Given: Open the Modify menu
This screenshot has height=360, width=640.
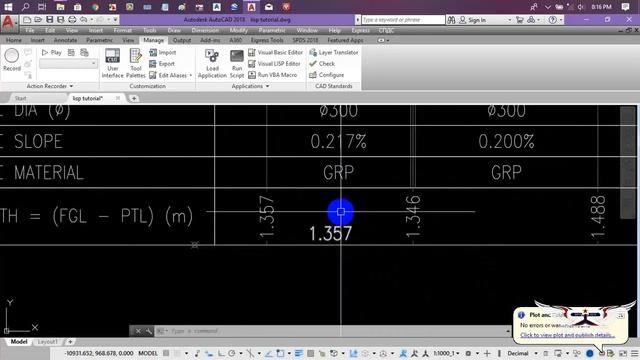Looking at the screenshot, I should pyautogui.click(x=238, y=30).
